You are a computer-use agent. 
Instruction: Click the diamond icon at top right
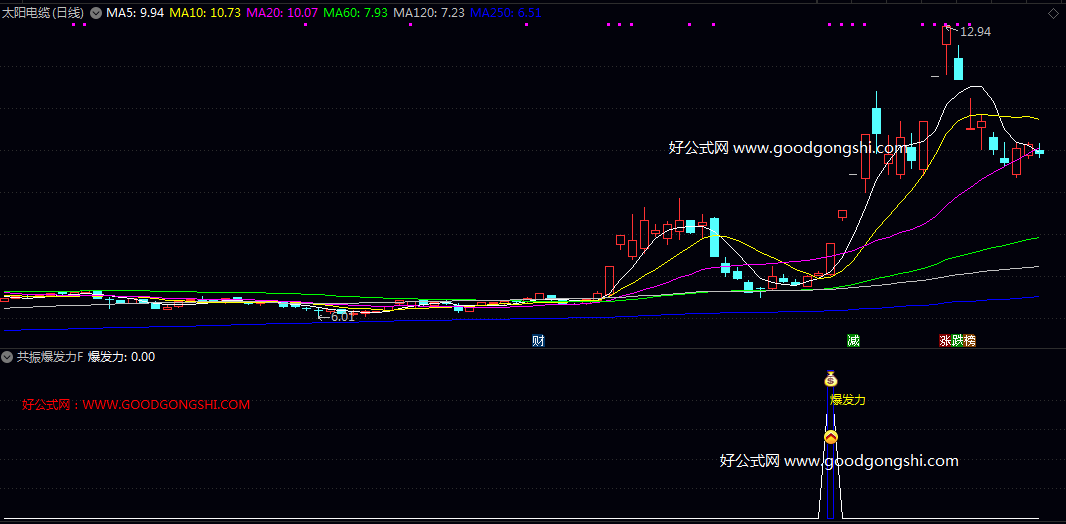pos(1053,13)
